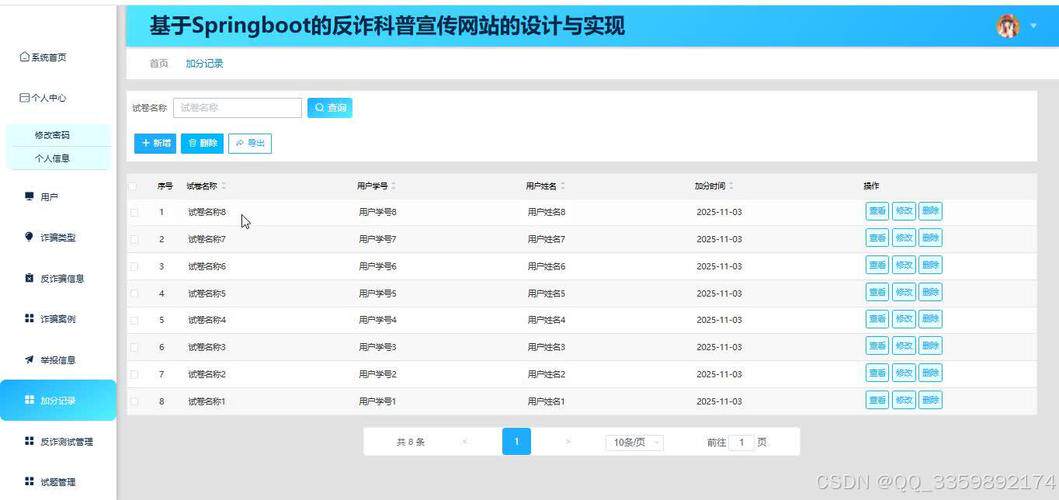Click the cell 用户姓名4
The height and width of the screenshot is (500, 1059).
click(x=546, y=320)
